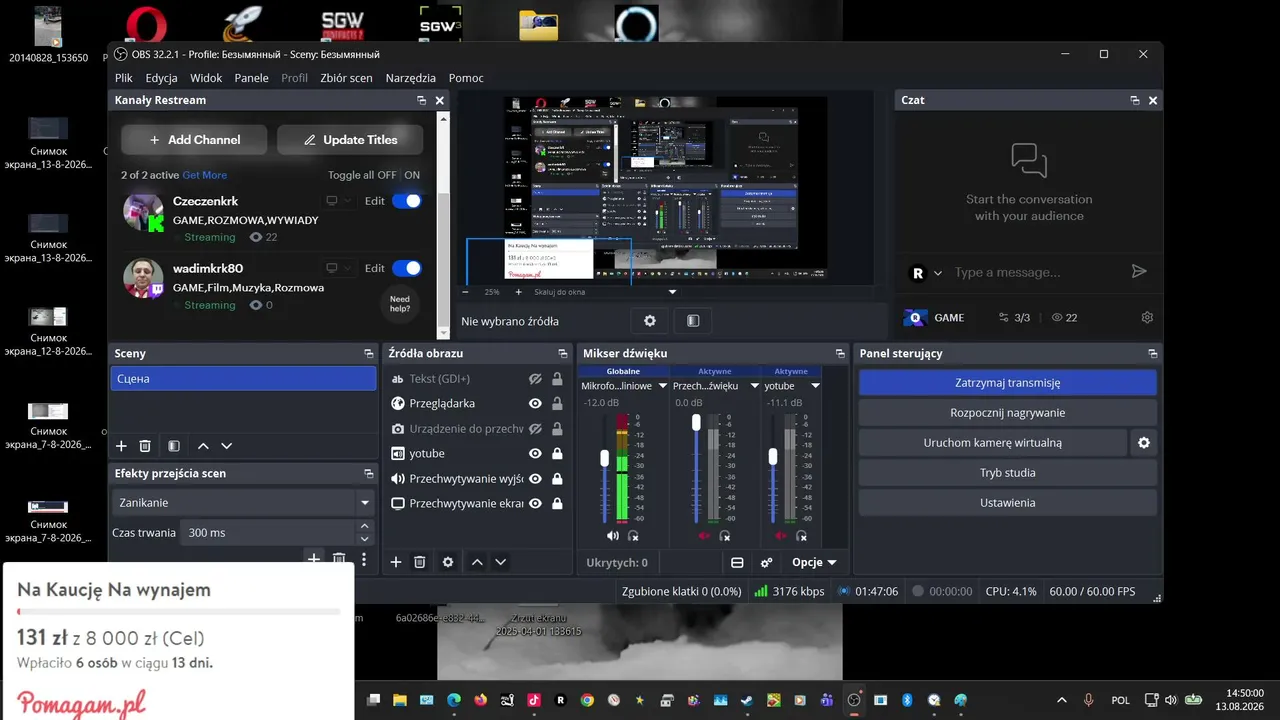
Task: Remove selected source with trash icon
Action: [420, 562]
